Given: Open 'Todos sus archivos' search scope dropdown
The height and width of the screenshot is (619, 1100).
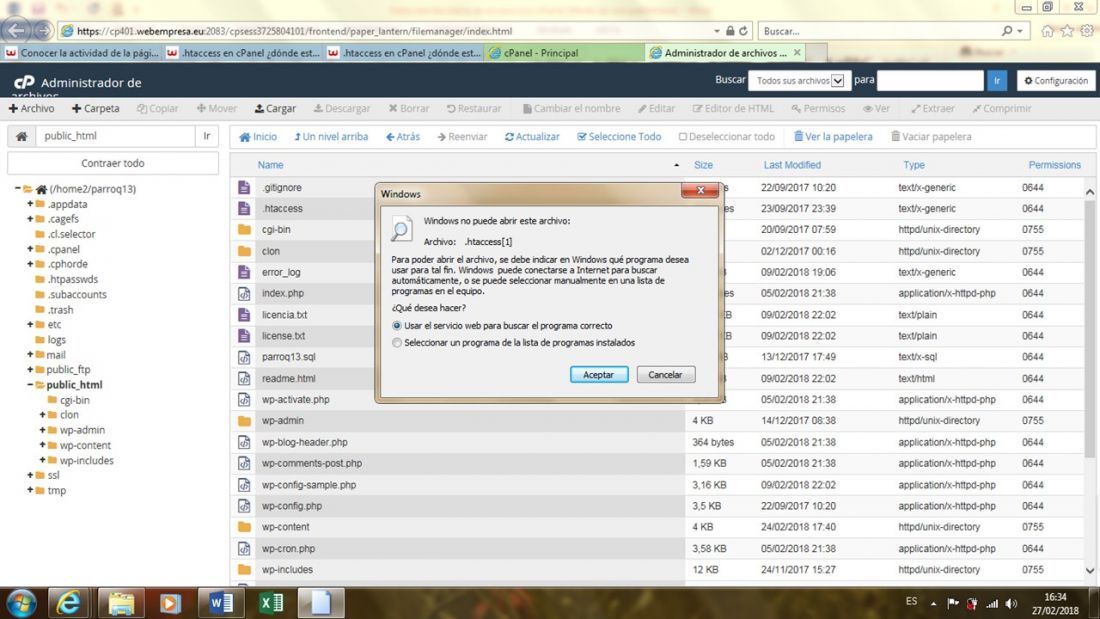Looking at the screenshot, I should [x=799, y=81].
